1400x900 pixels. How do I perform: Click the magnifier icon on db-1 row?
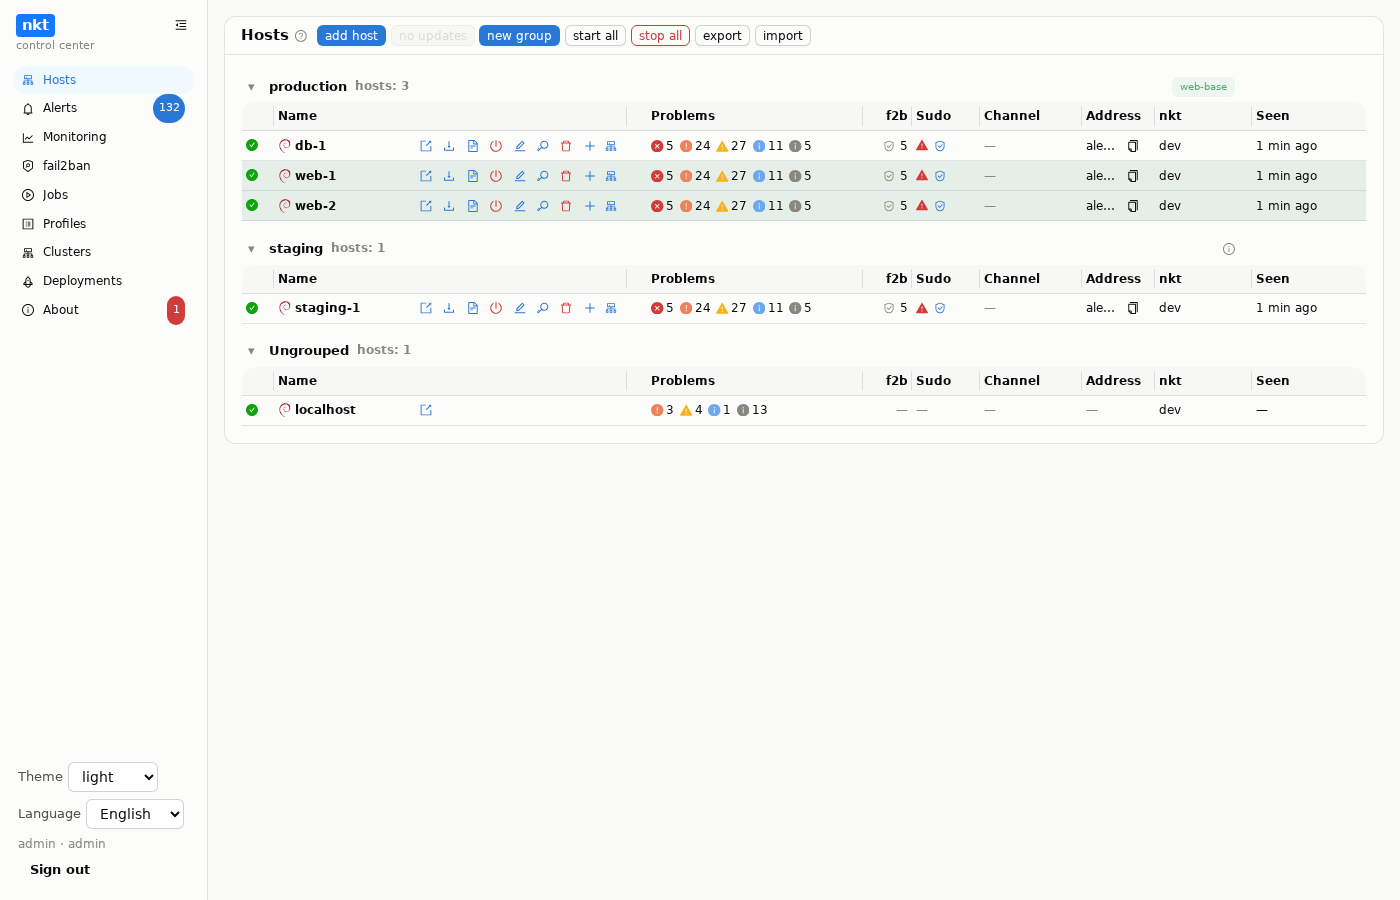[543, 146]
